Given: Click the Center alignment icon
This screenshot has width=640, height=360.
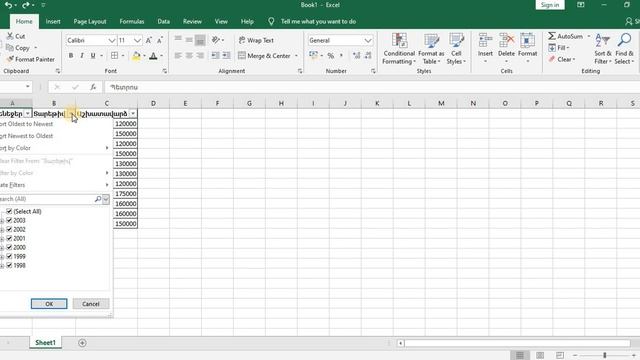Looking at the screenshot, I should pos(189,56).
